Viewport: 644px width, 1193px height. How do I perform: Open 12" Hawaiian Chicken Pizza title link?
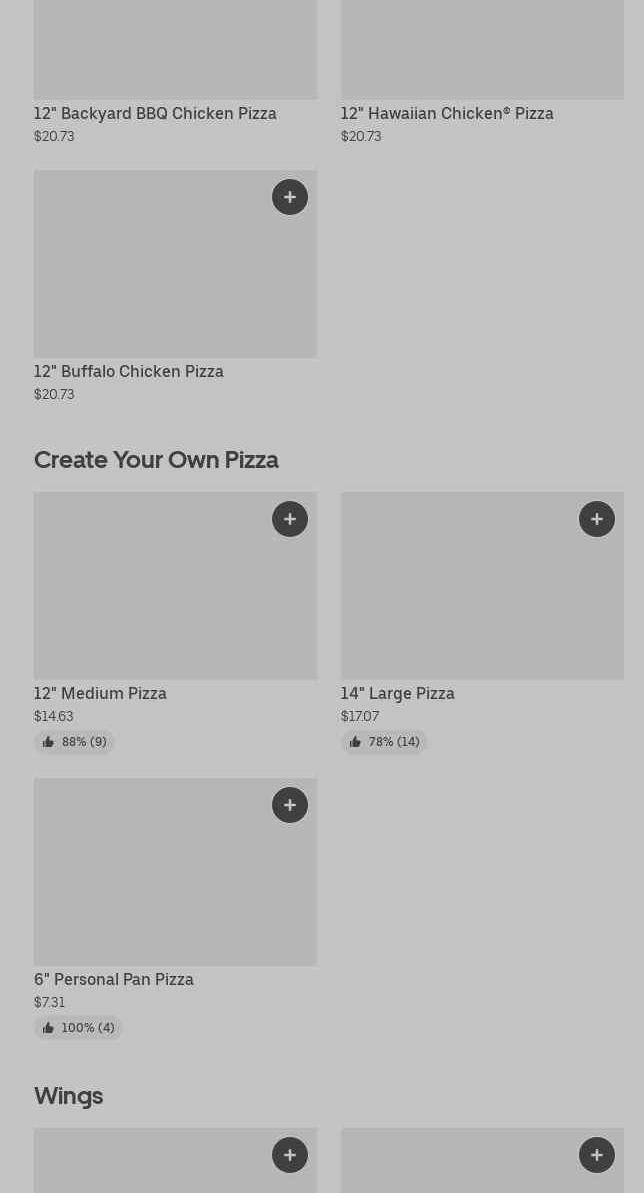point(447,114)
